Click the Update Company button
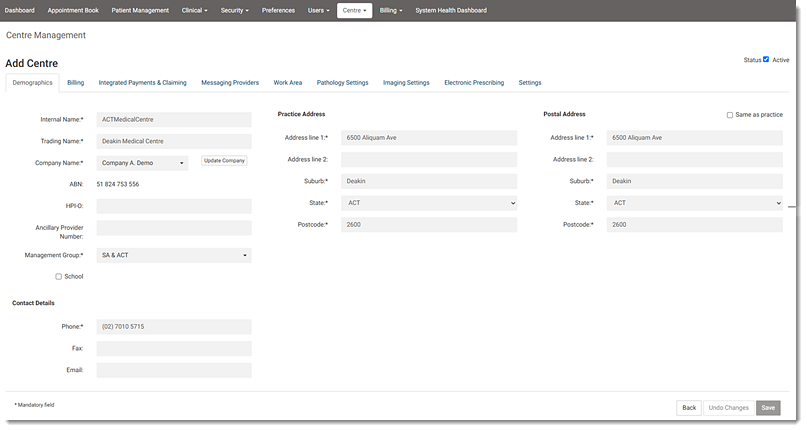The width and height of the screenshot is (807, 430). [224, 161]
